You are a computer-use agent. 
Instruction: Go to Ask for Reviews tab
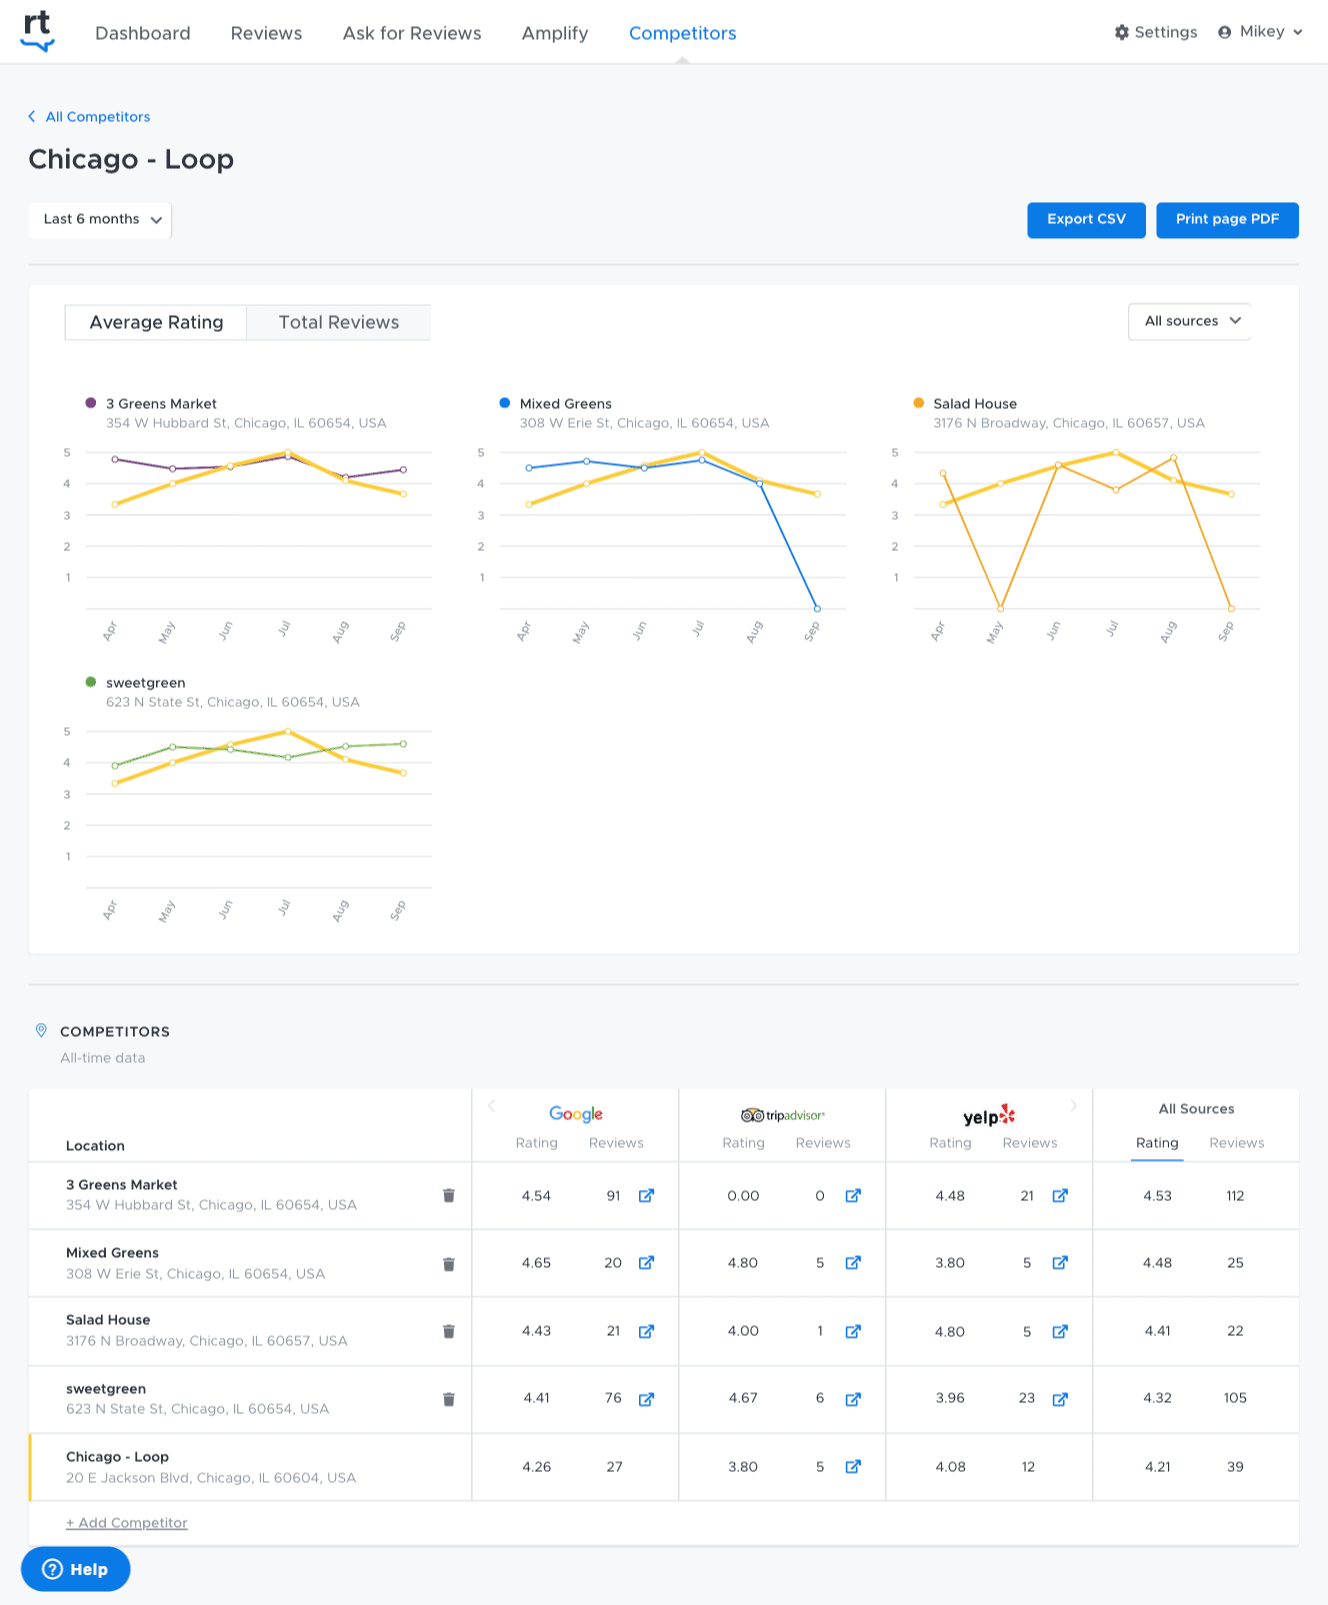pos(412,33)
